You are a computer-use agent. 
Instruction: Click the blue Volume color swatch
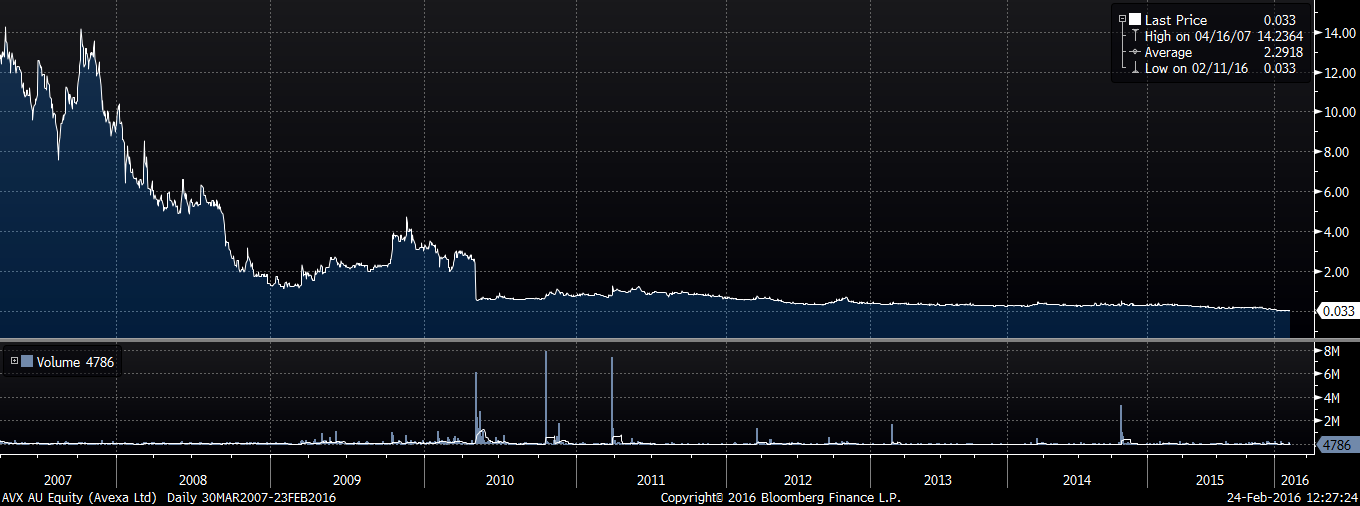[27, 362]
